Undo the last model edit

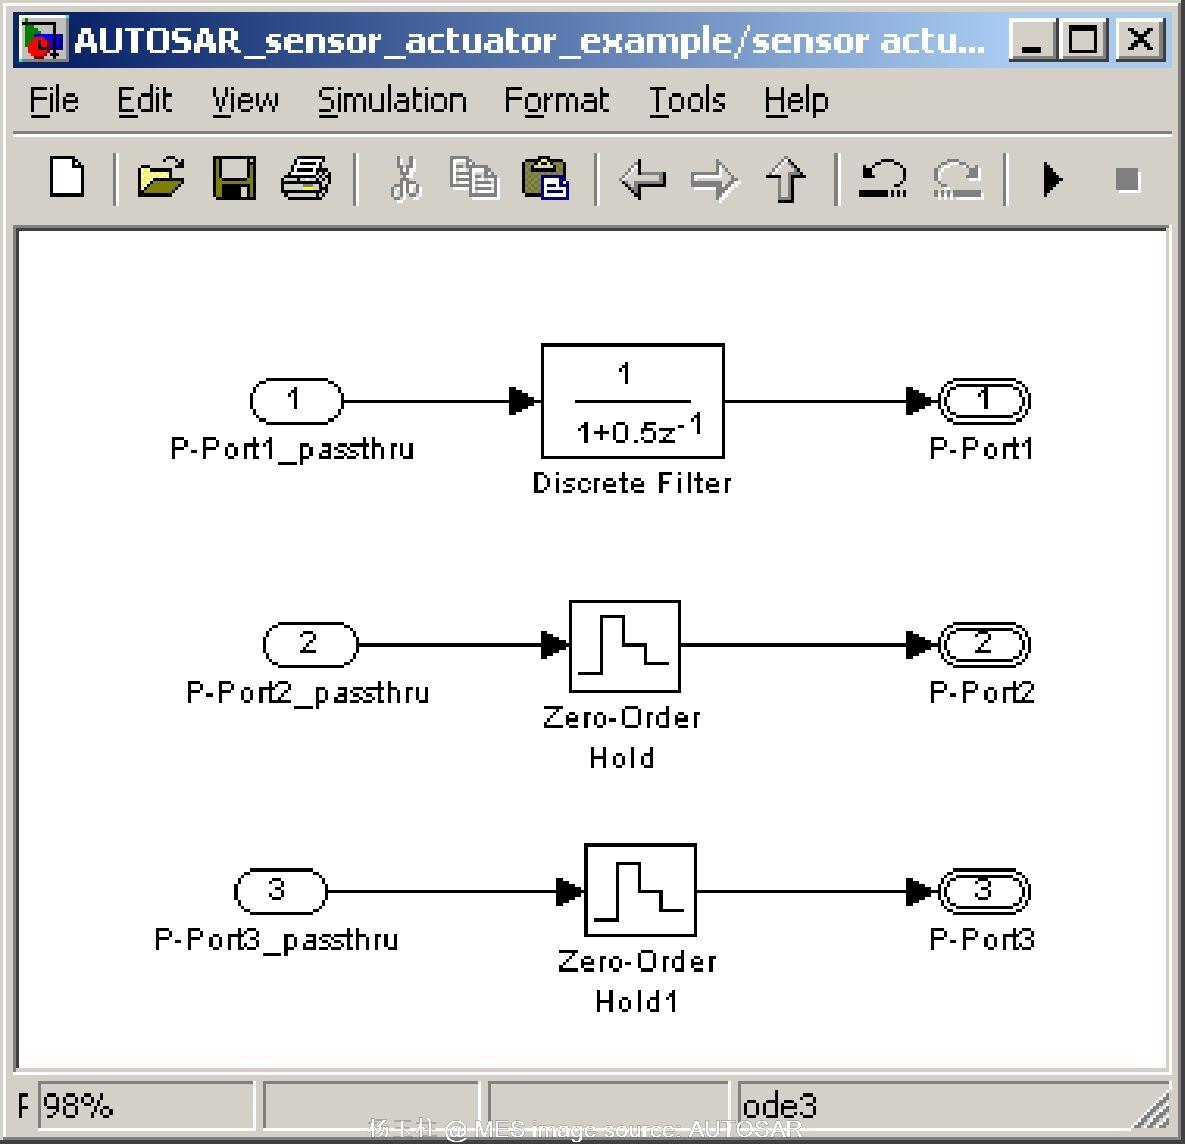pos(882,180)
